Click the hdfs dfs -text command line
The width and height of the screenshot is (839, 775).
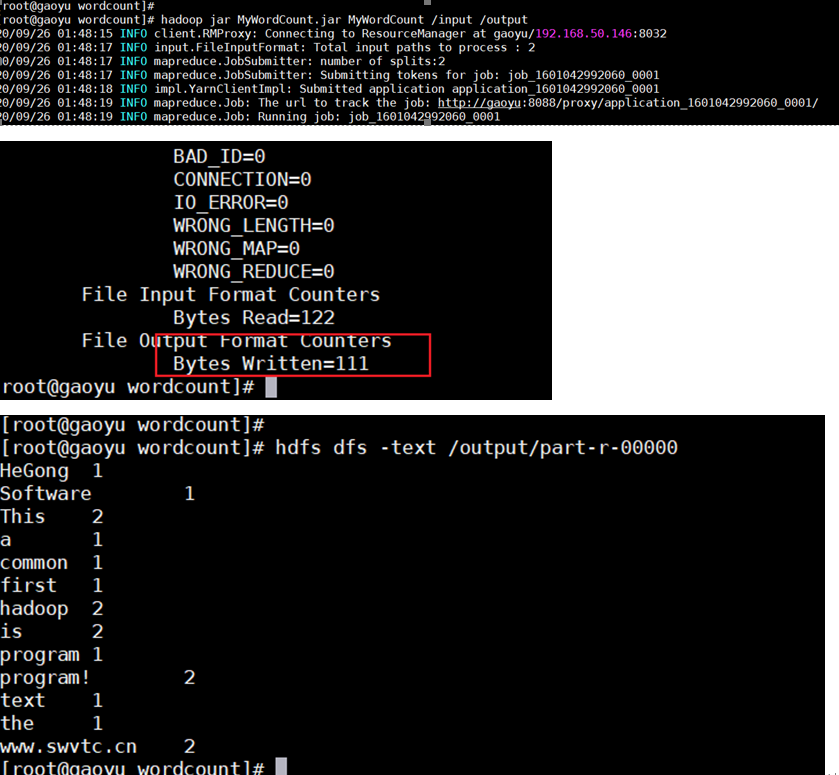tap(476, 447)
